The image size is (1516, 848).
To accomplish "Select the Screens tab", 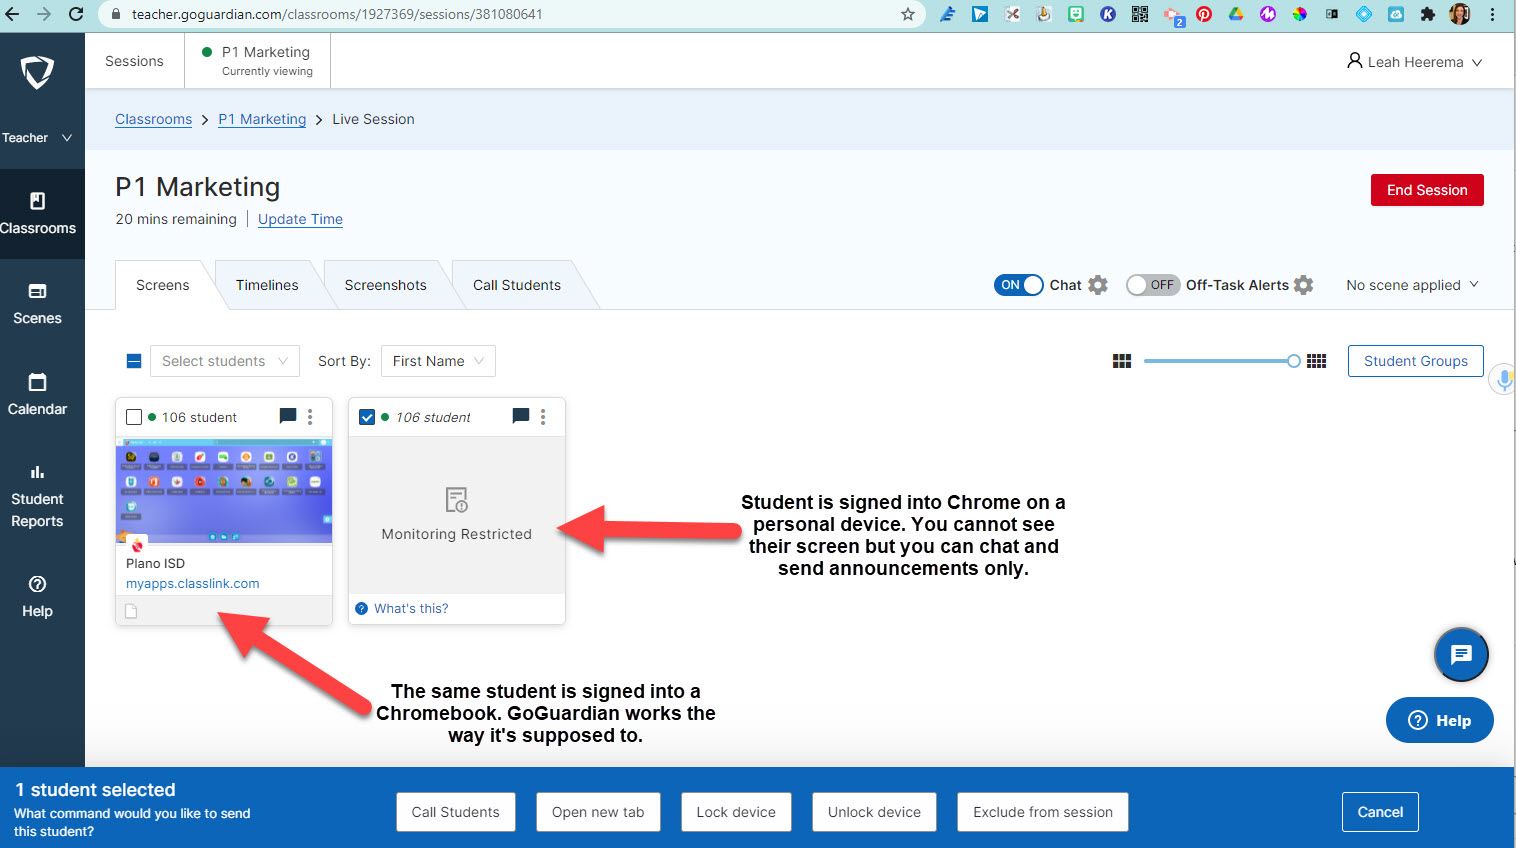I will 163,285.
